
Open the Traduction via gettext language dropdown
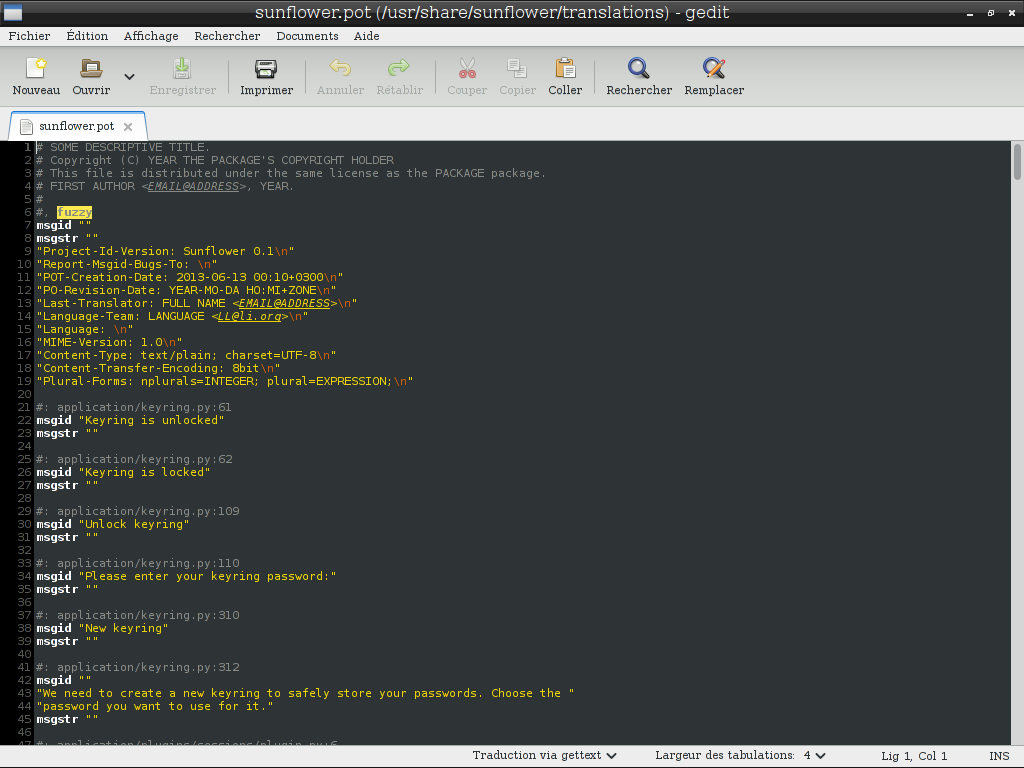point(544,755)
